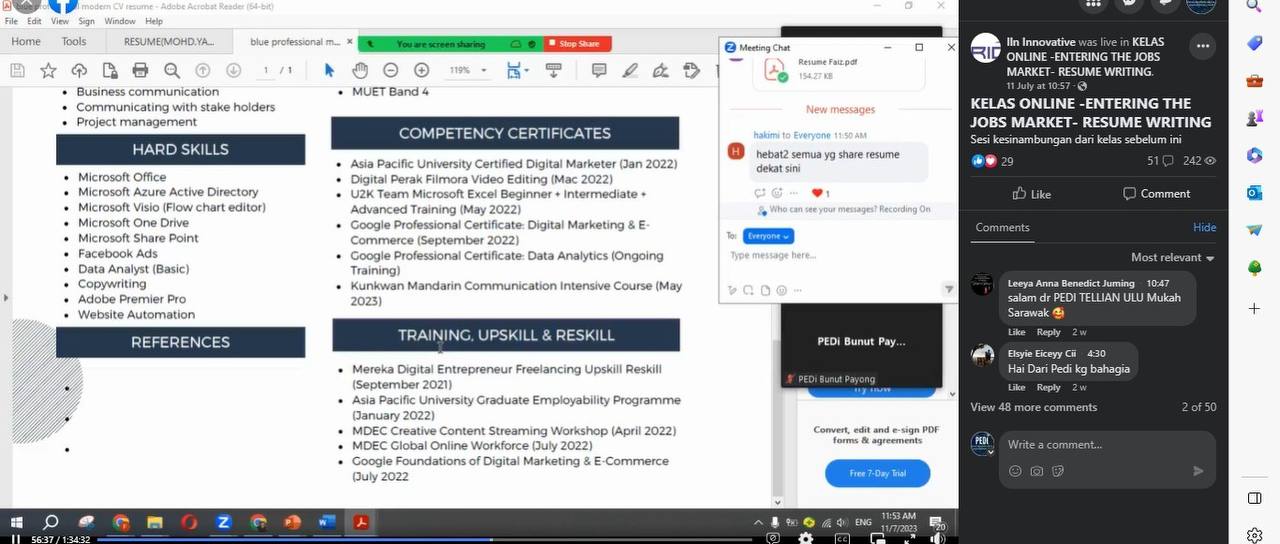
Task: Select the Highlight text pen tool
Action: coord(630,70)
